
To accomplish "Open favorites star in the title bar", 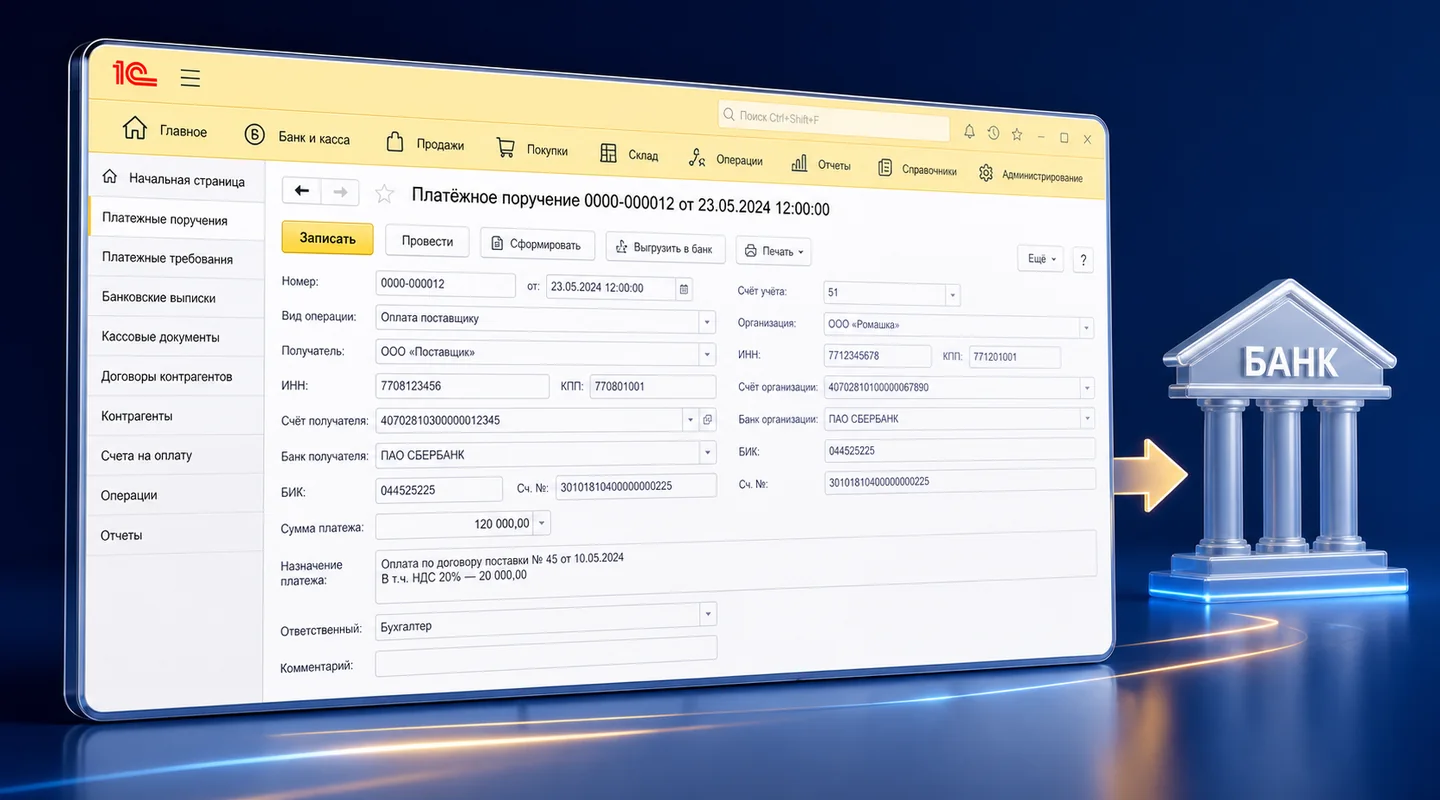I will [1017, 134].
